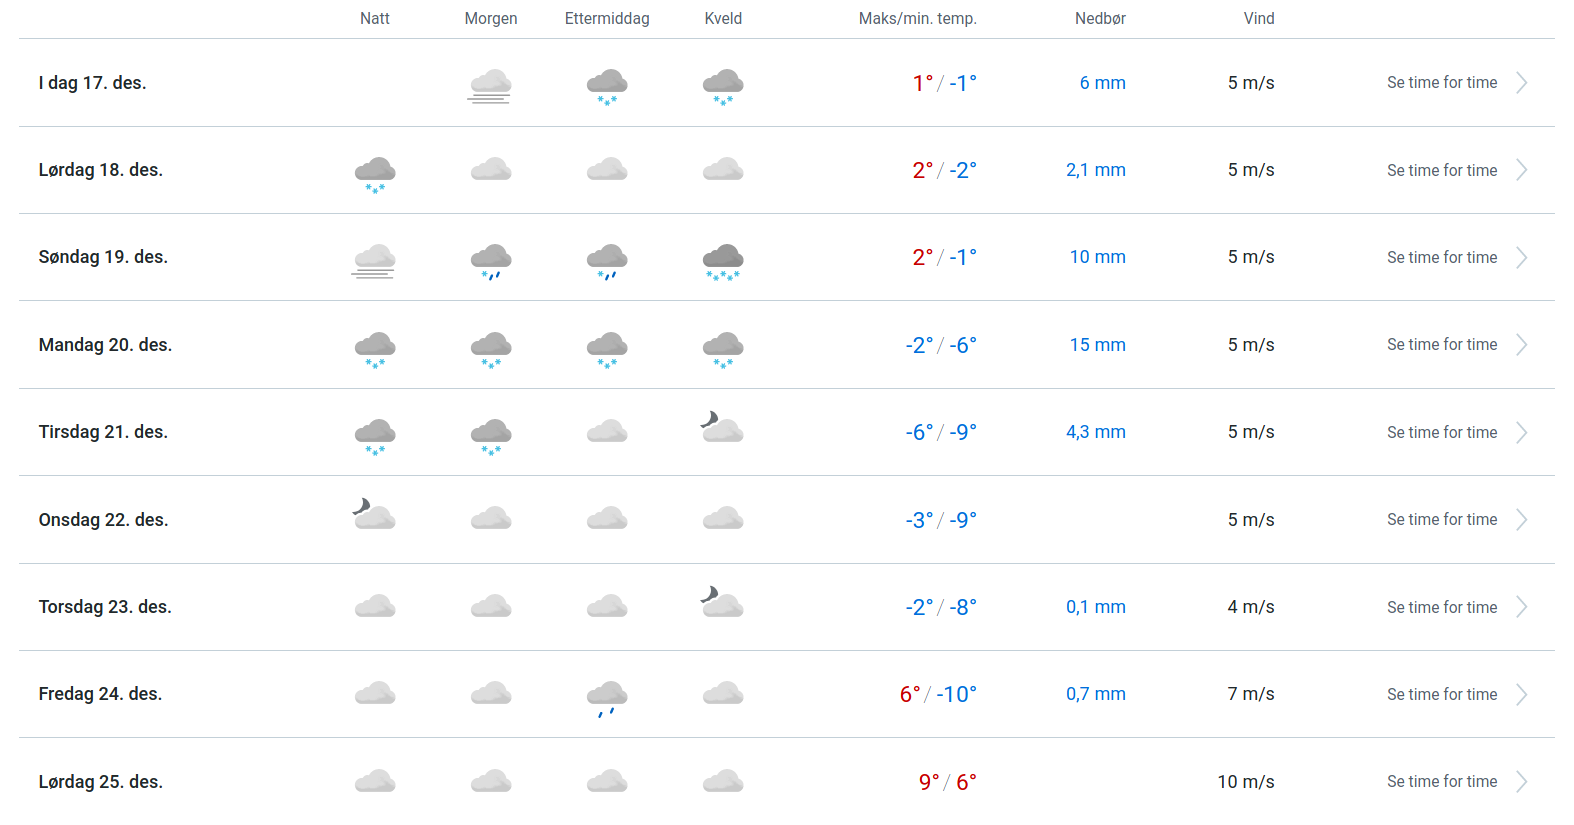Click Tuesday 21 evening partly cloudy moon icon
1574x825 pixels.
pos(722,428)
